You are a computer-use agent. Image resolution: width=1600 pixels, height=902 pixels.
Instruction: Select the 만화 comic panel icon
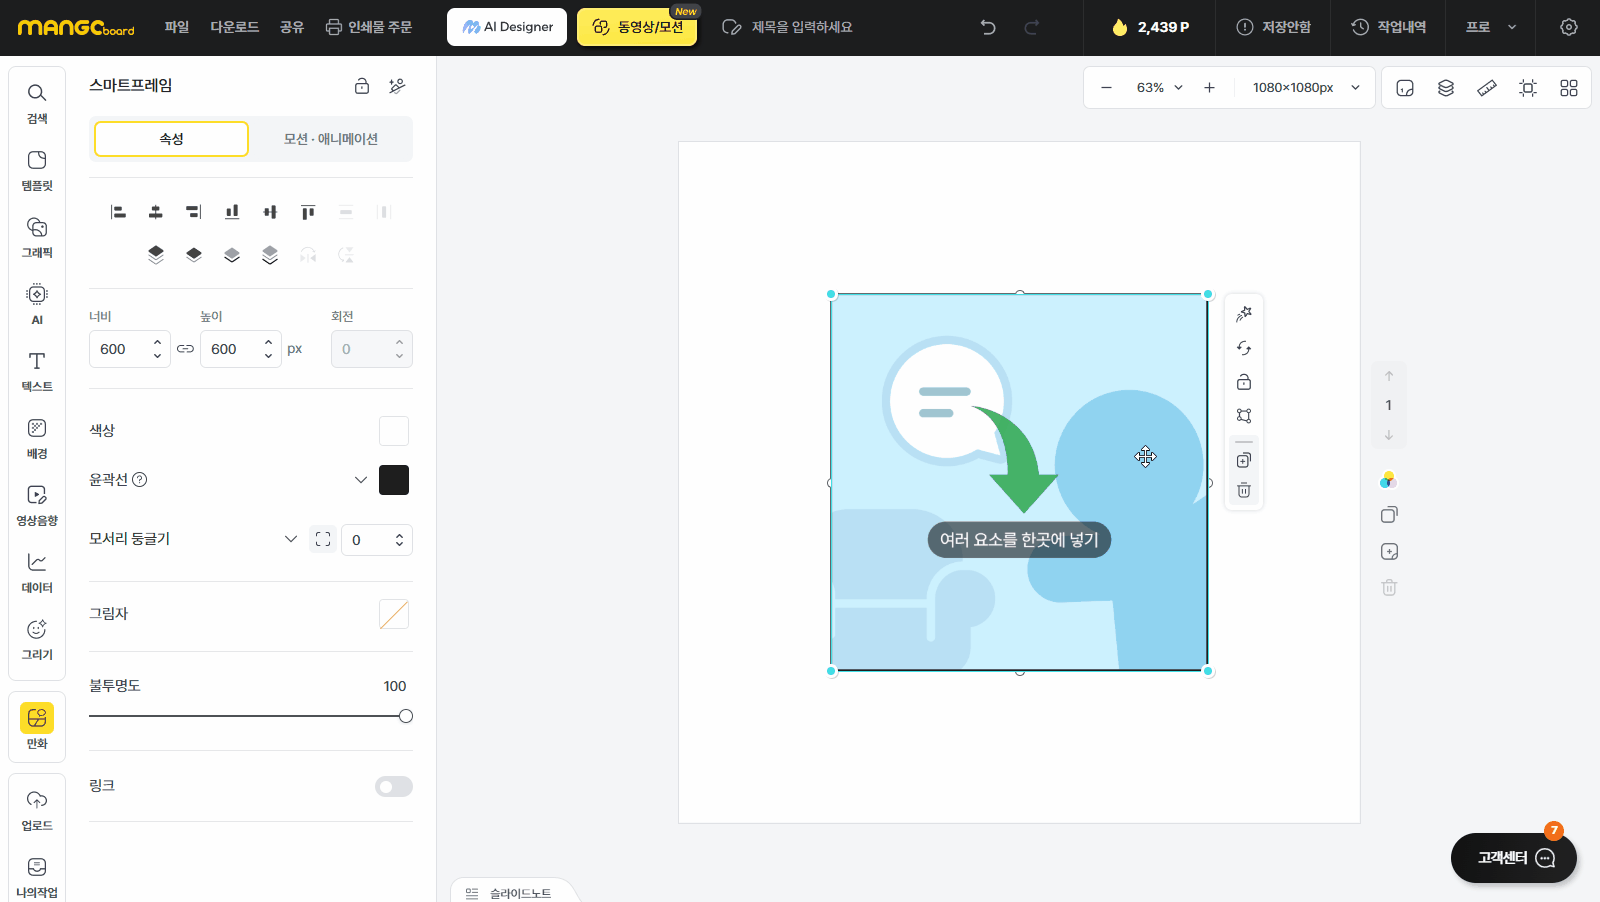pos(37,717)
